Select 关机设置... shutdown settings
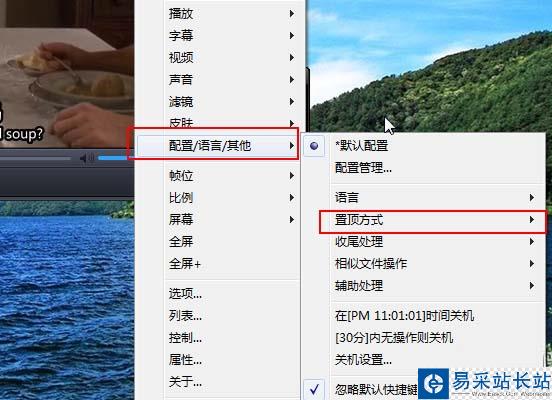The width and height of the screenshot is (552, 400). (x=363, y=360)
